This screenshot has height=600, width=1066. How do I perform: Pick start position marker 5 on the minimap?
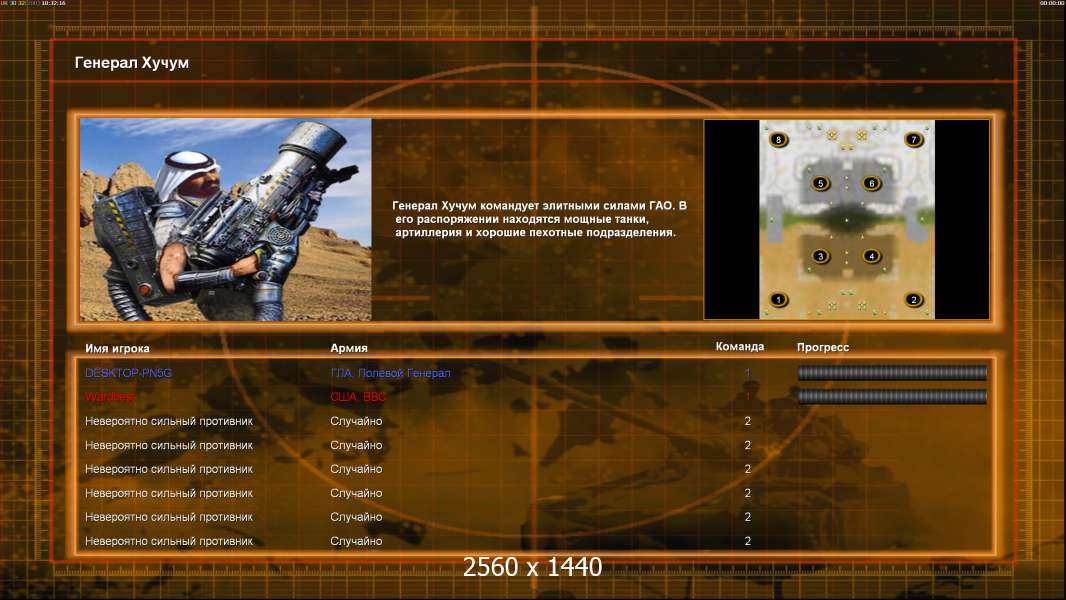[821, 183]
